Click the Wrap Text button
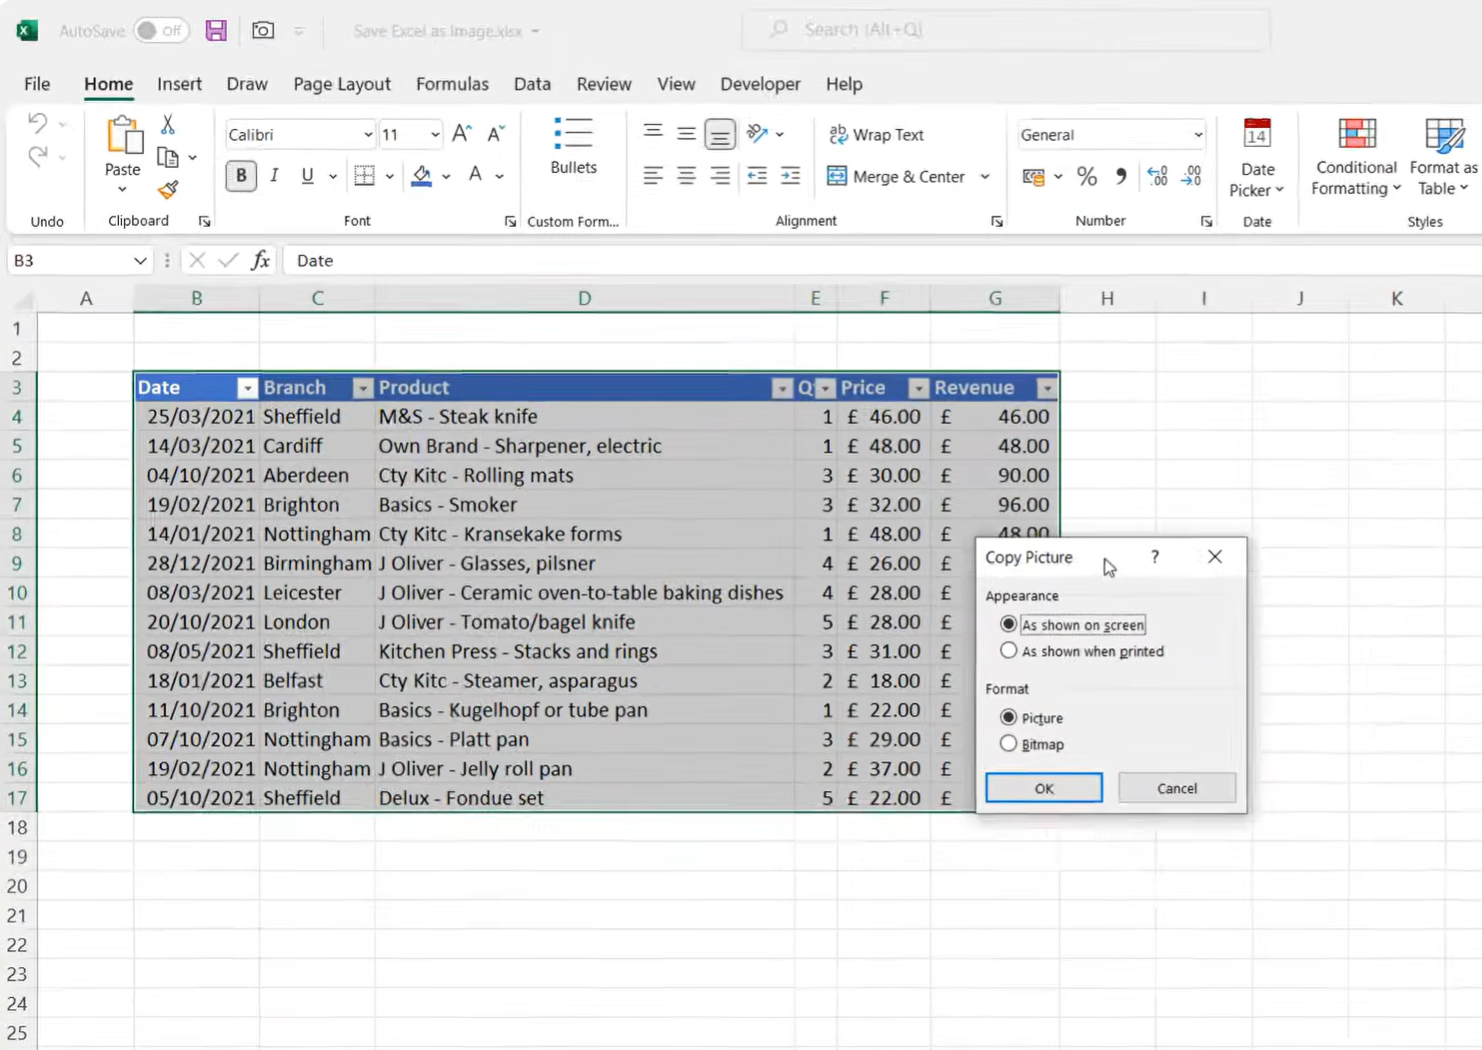The width and height of the screenshot is (1482, 1050). pyautogui.click(x=877, y=135)
